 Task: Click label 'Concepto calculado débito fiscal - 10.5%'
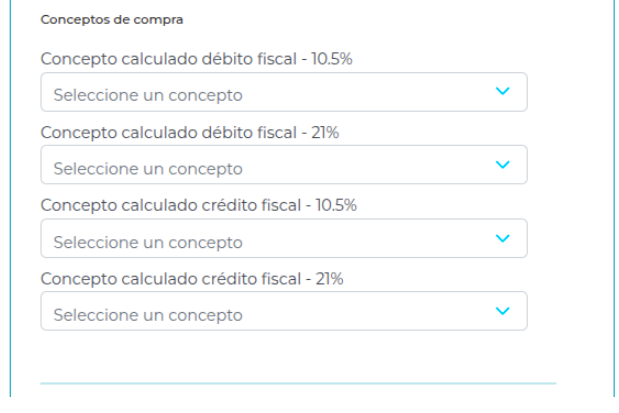tap(196, 59)
